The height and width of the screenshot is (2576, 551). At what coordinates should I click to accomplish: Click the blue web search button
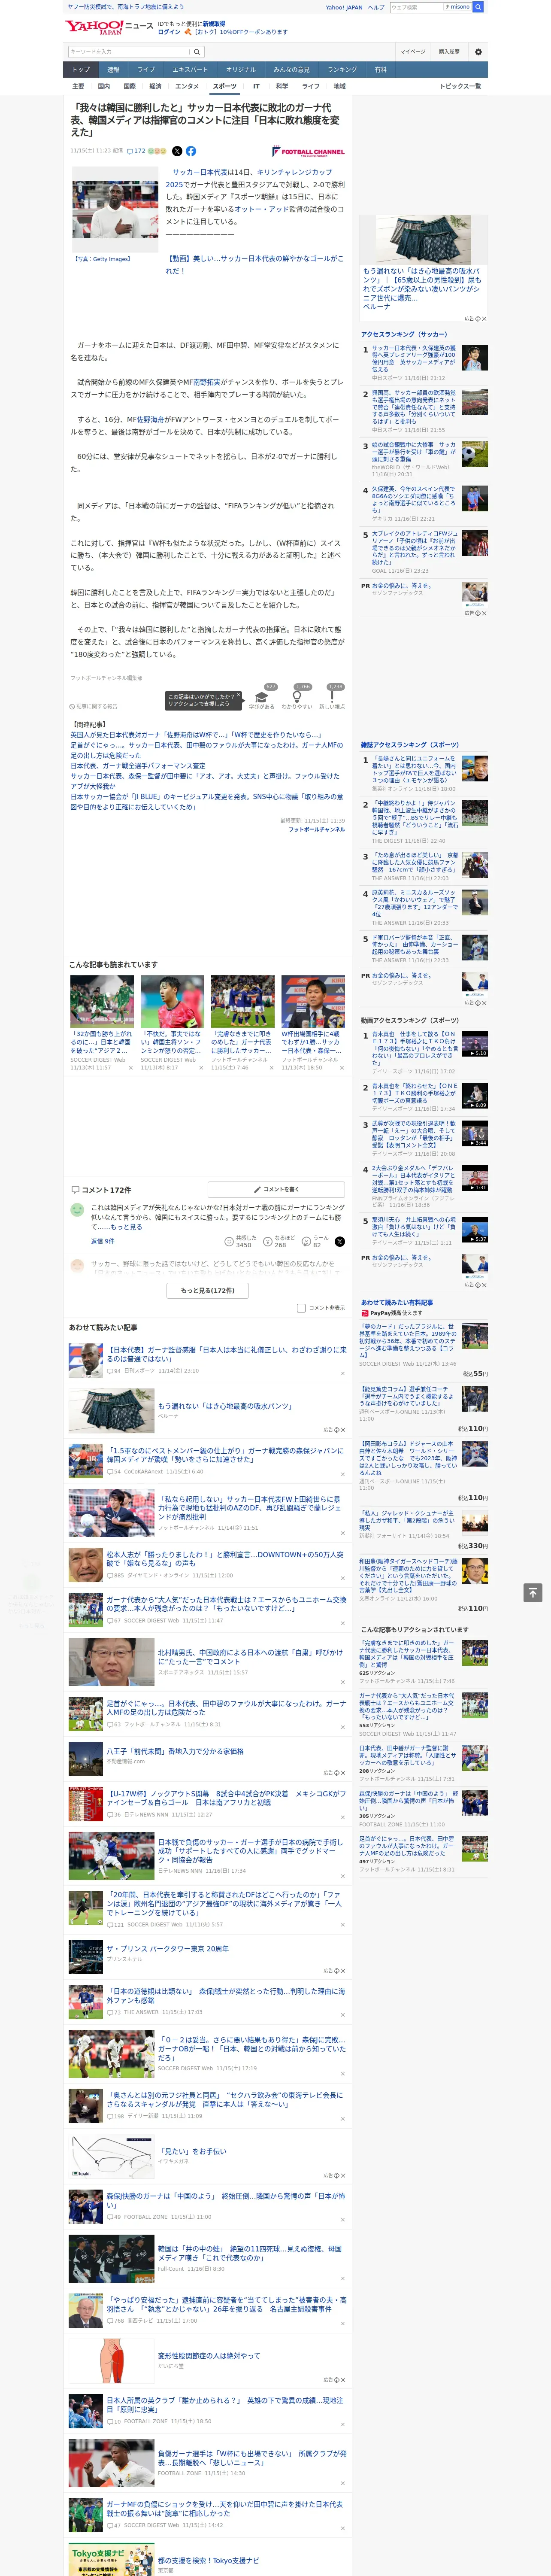(478, 7)
